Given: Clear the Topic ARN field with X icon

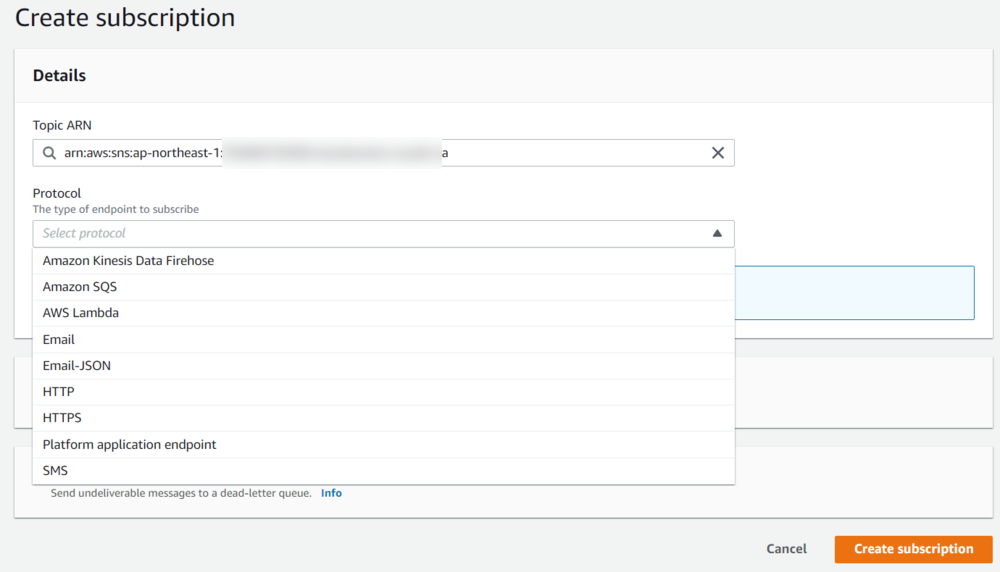Looking at the screenshot, I should pos(717,153).
